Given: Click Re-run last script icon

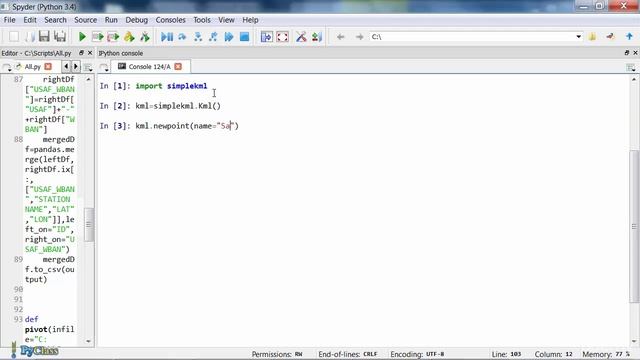Looking at the screenshot, I should (x=144, y=37).
